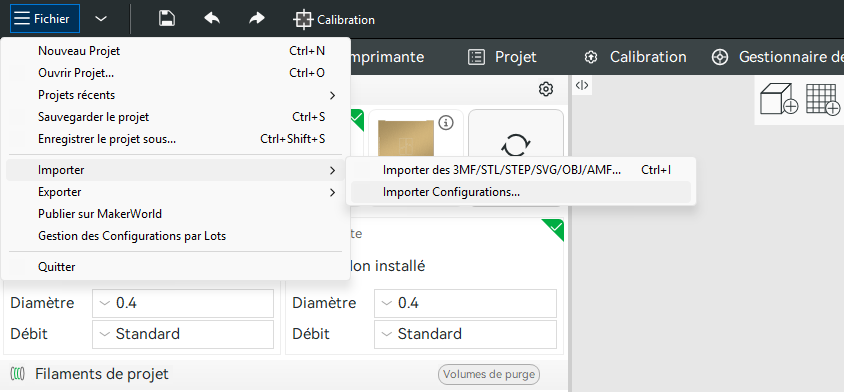Open Calibration in the top toolbar
This screenshot has height=392, width=844.
pos(334,20)
